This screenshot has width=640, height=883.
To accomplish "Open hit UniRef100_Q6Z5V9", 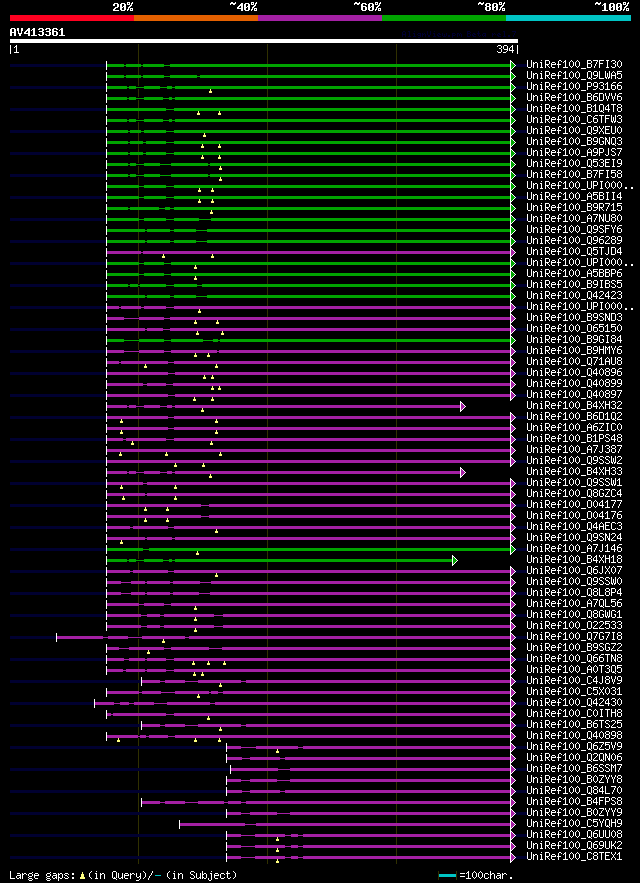I will 574,746.
